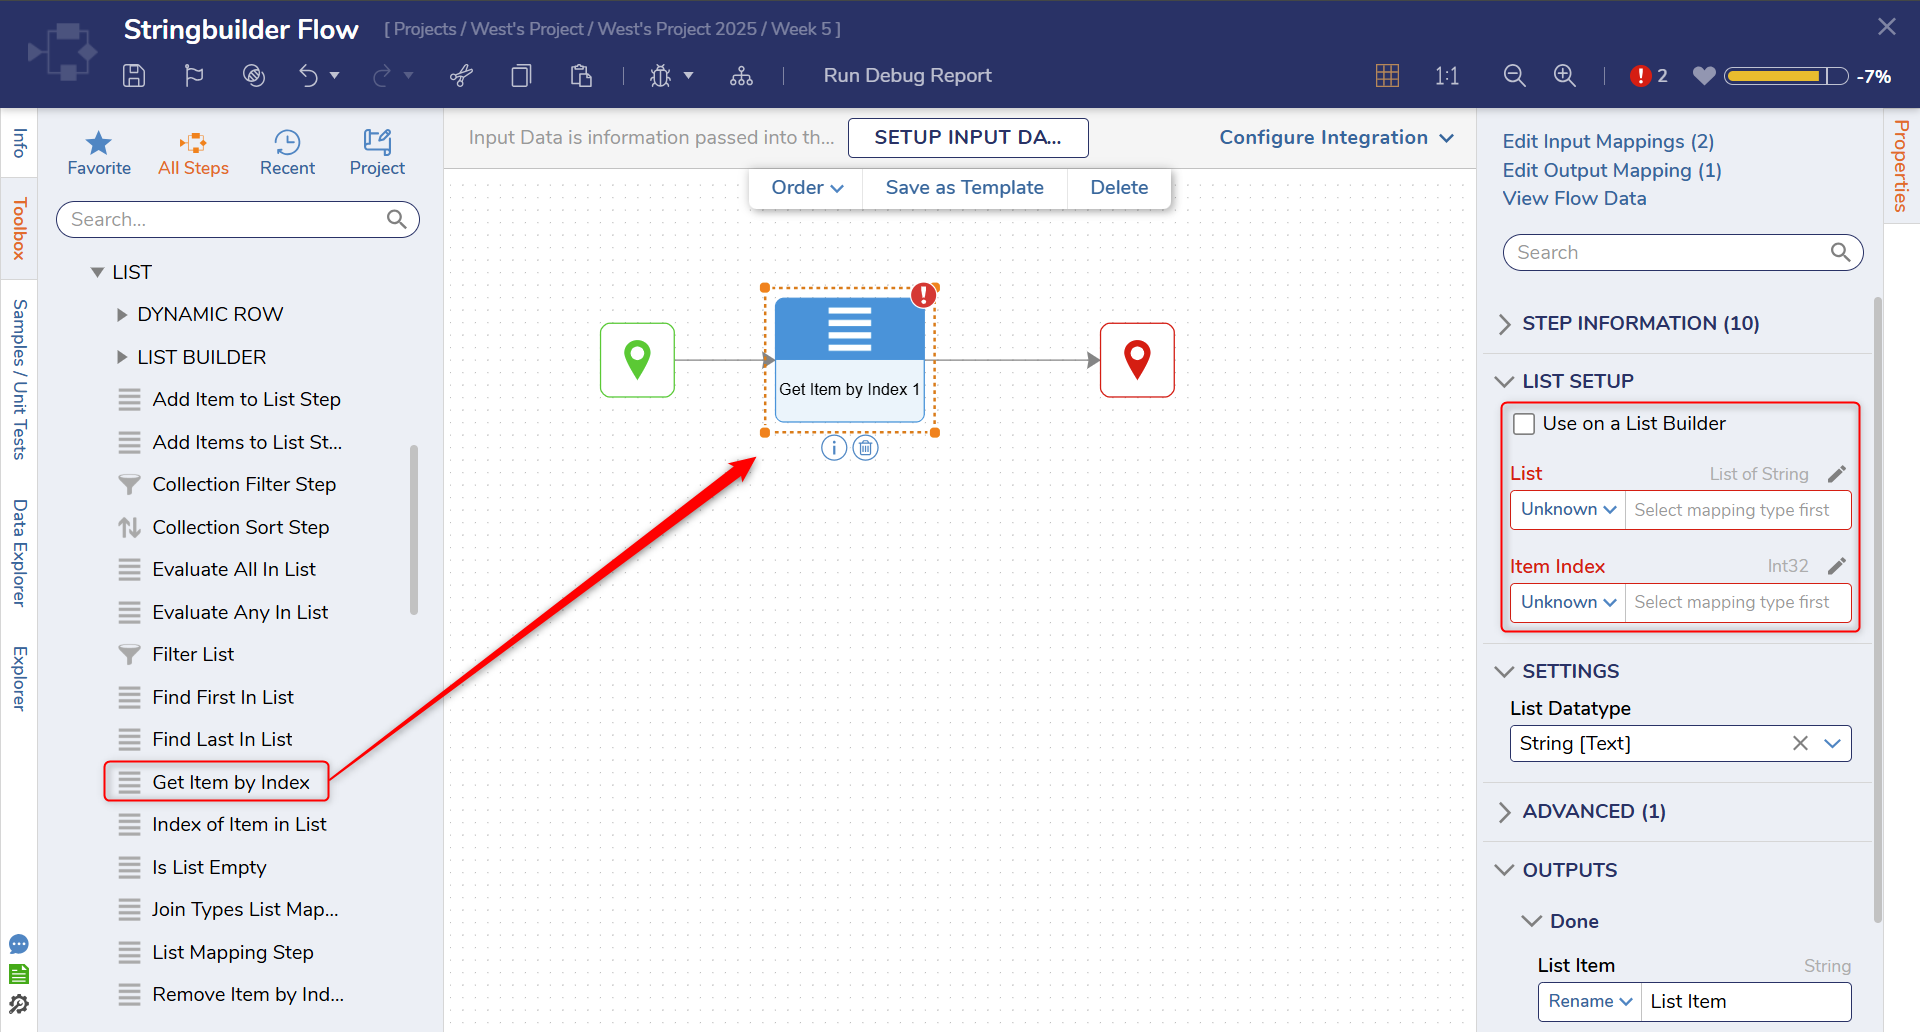The image size is (1920, 1032).
Task: Select the Favorite toolbox filter
Action: (x=99, y=153)
